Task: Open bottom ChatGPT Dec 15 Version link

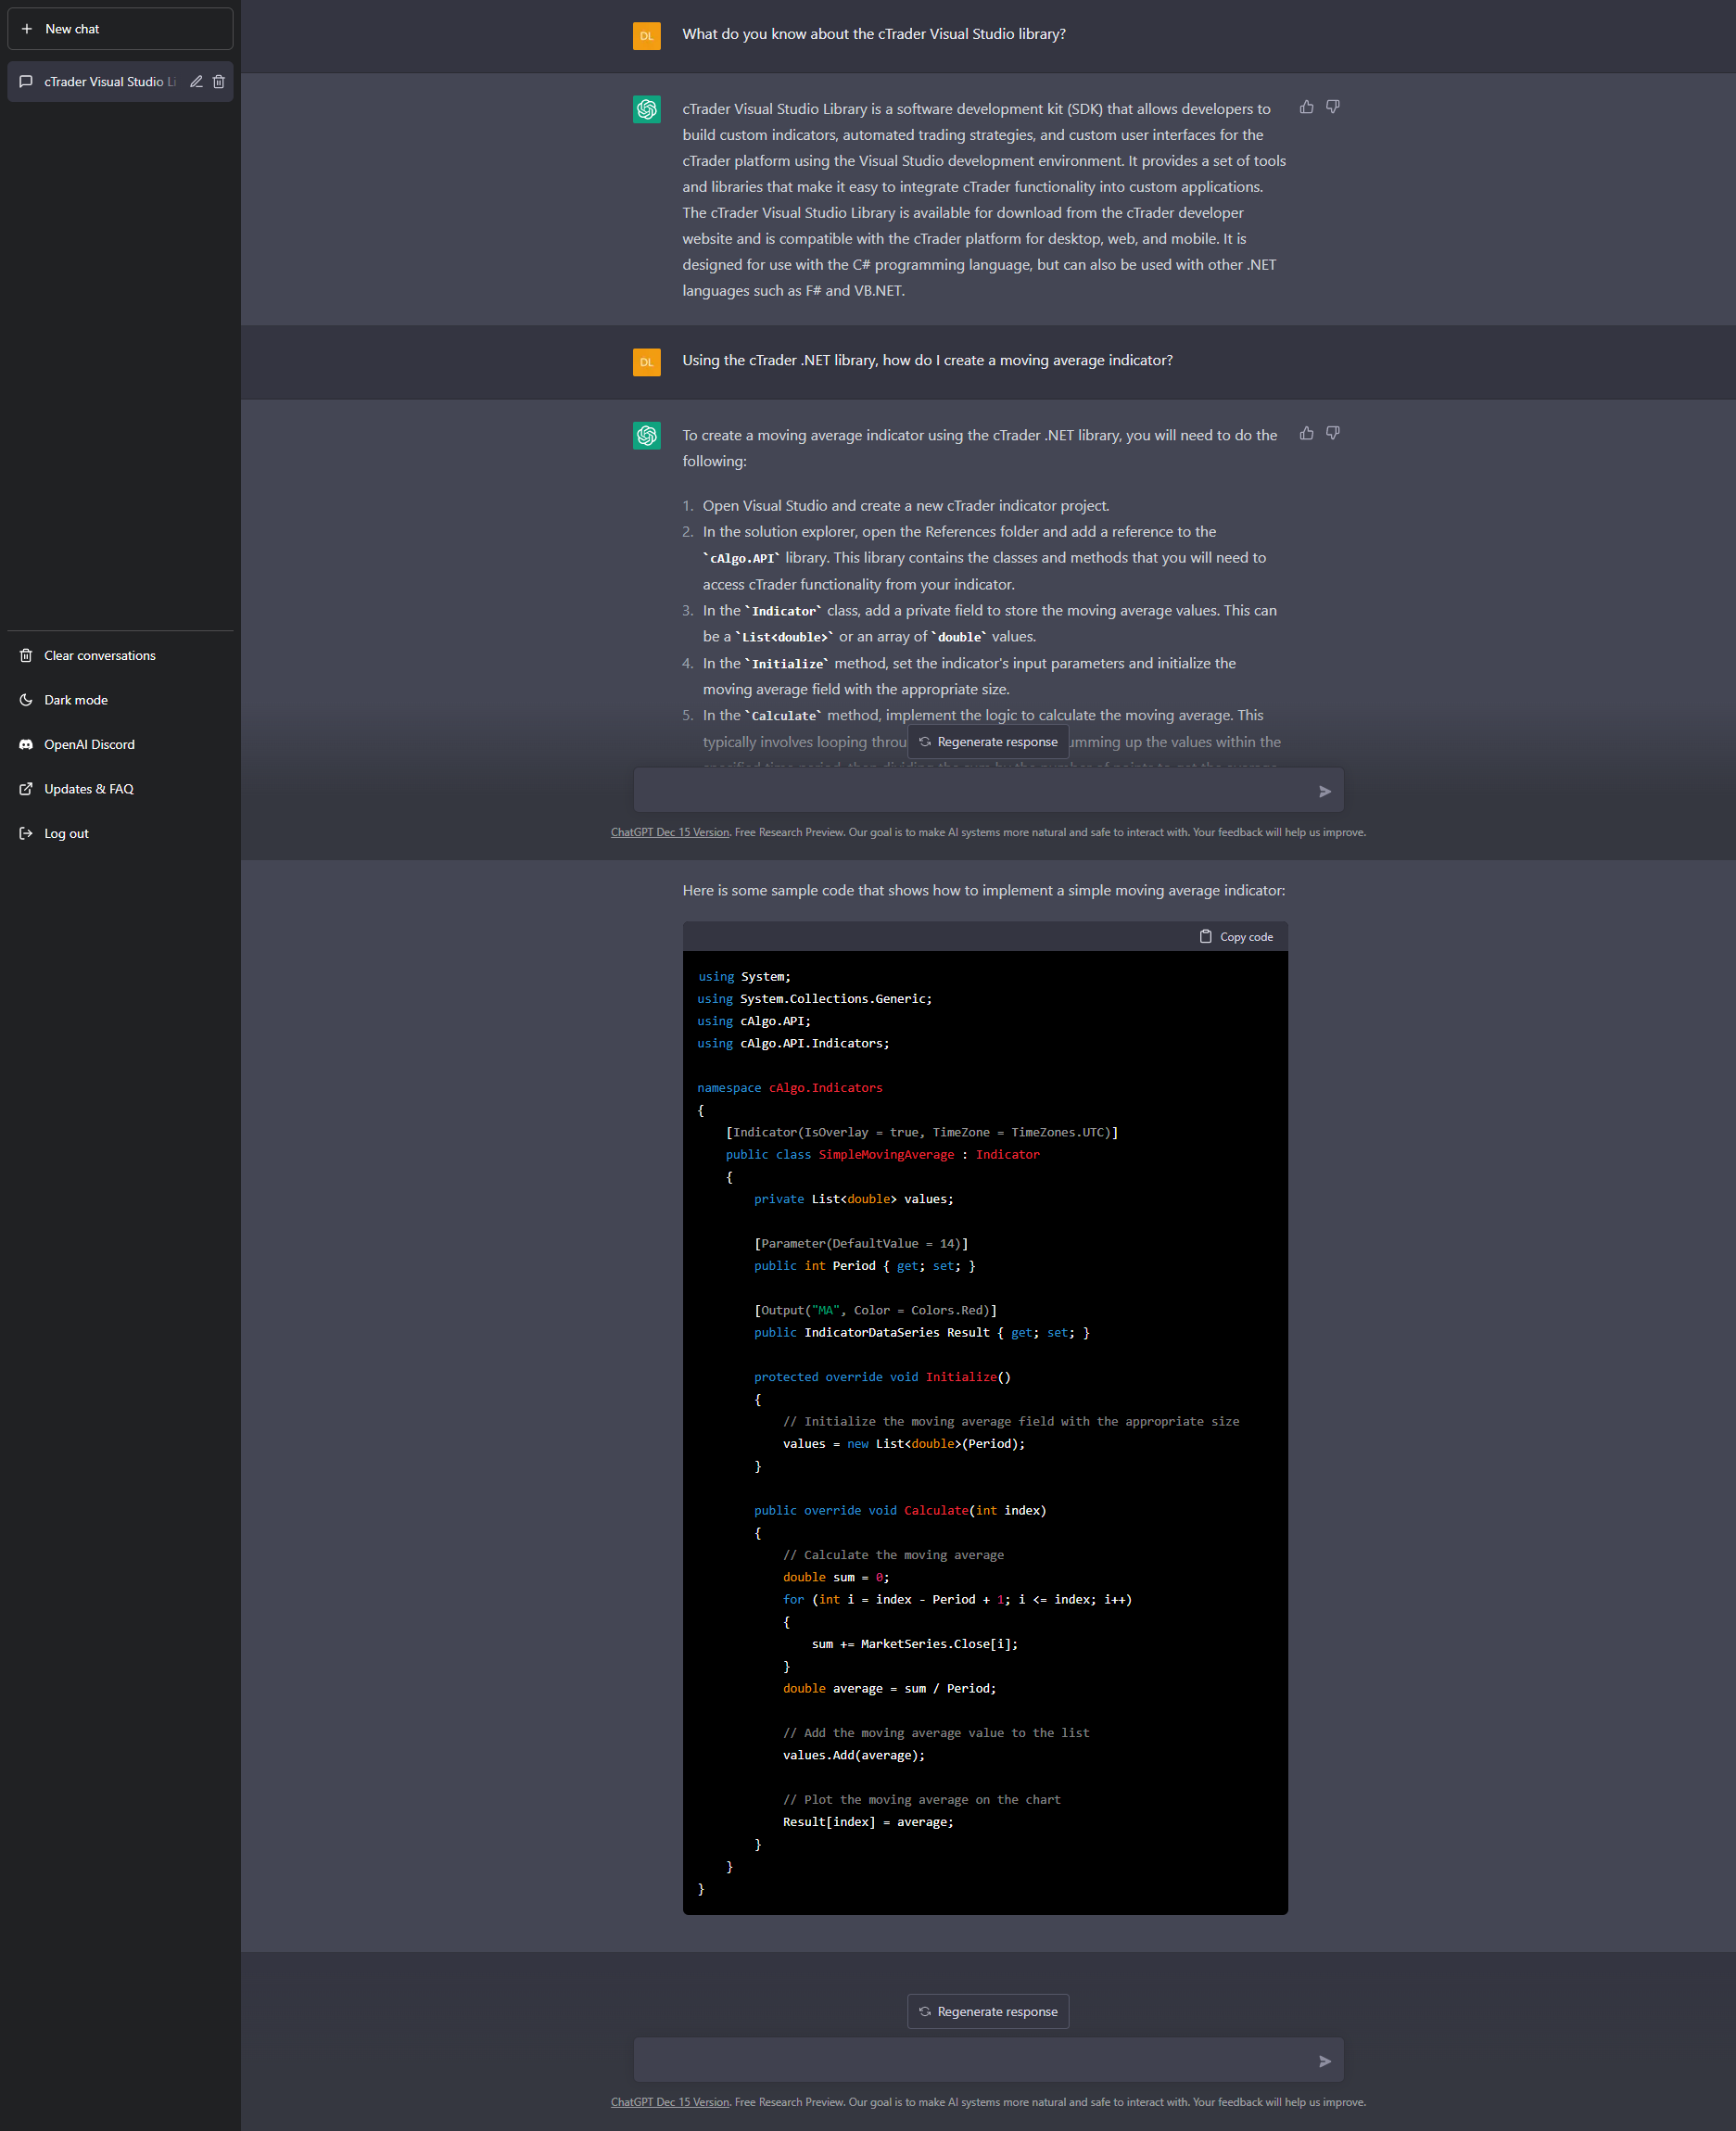Action: [670, 2102]
